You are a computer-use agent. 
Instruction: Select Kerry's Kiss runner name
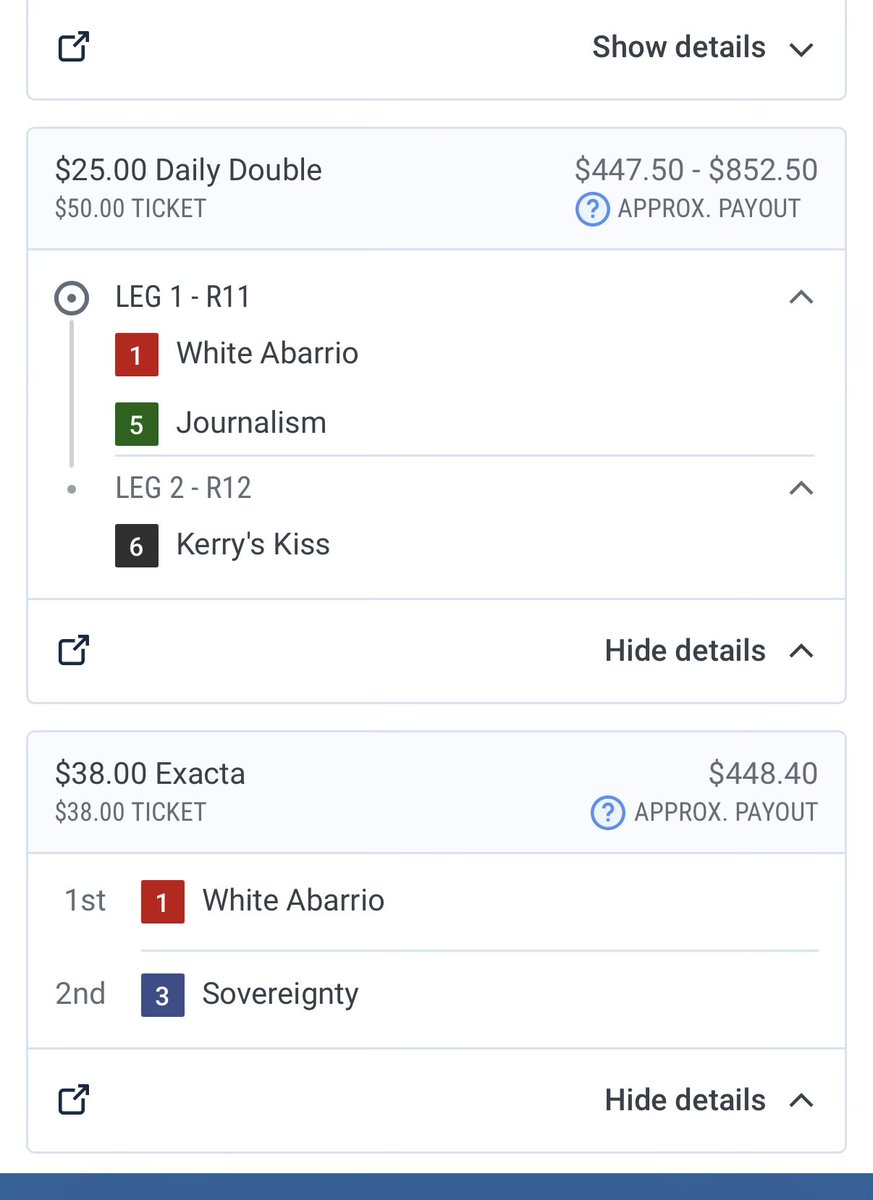(x=253, y=545)
